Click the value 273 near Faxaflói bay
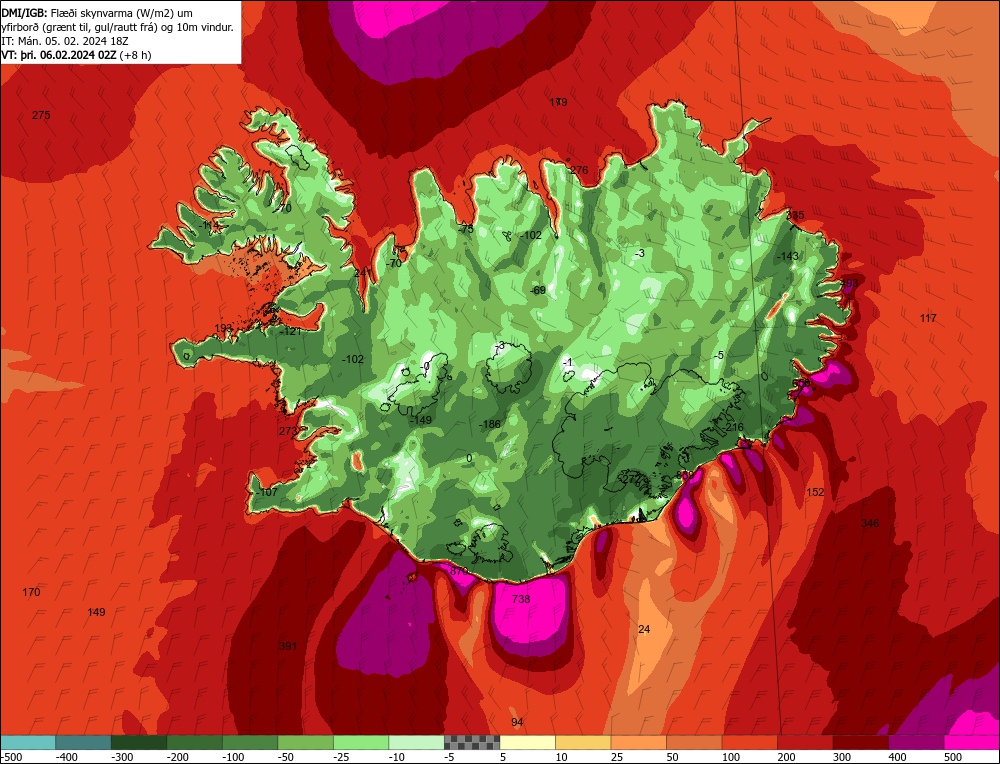Viewport: 1000px width, 764px height. pos(288,431)
